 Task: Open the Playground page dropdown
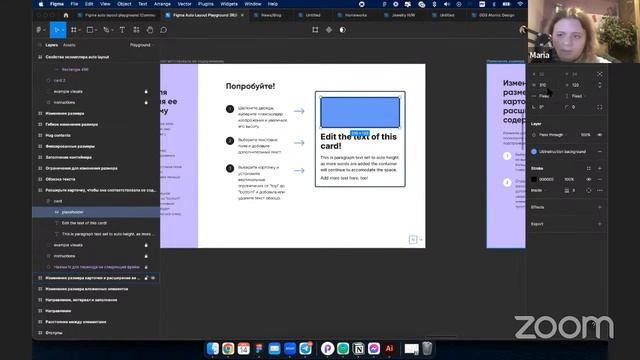(x=142, y=45)
